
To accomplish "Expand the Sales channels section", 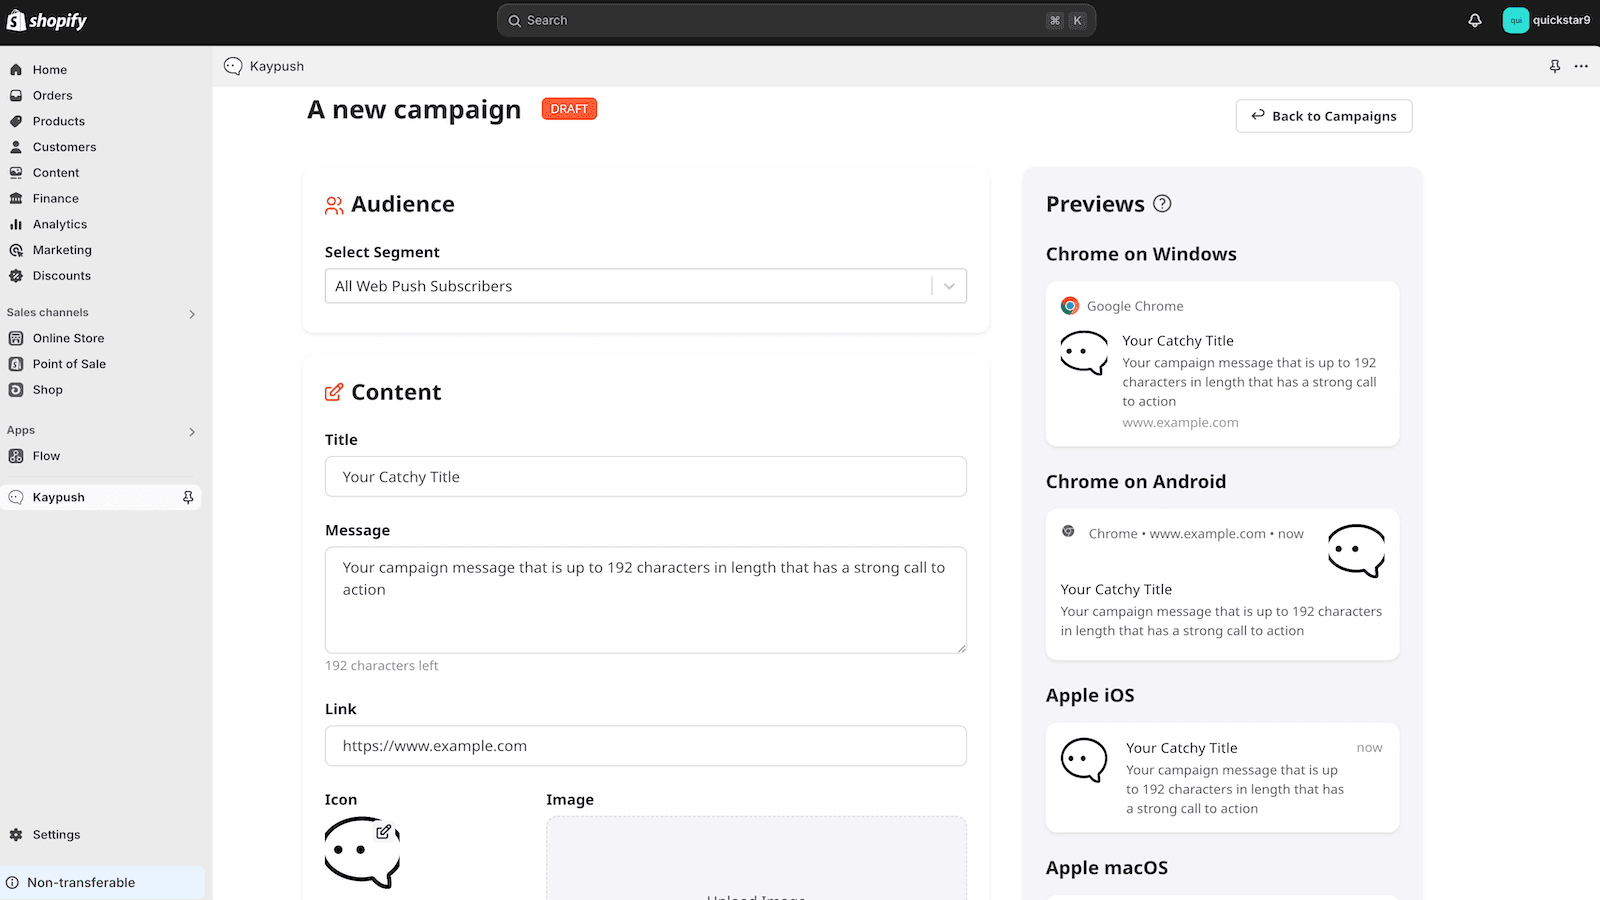I will coord(192,314).
